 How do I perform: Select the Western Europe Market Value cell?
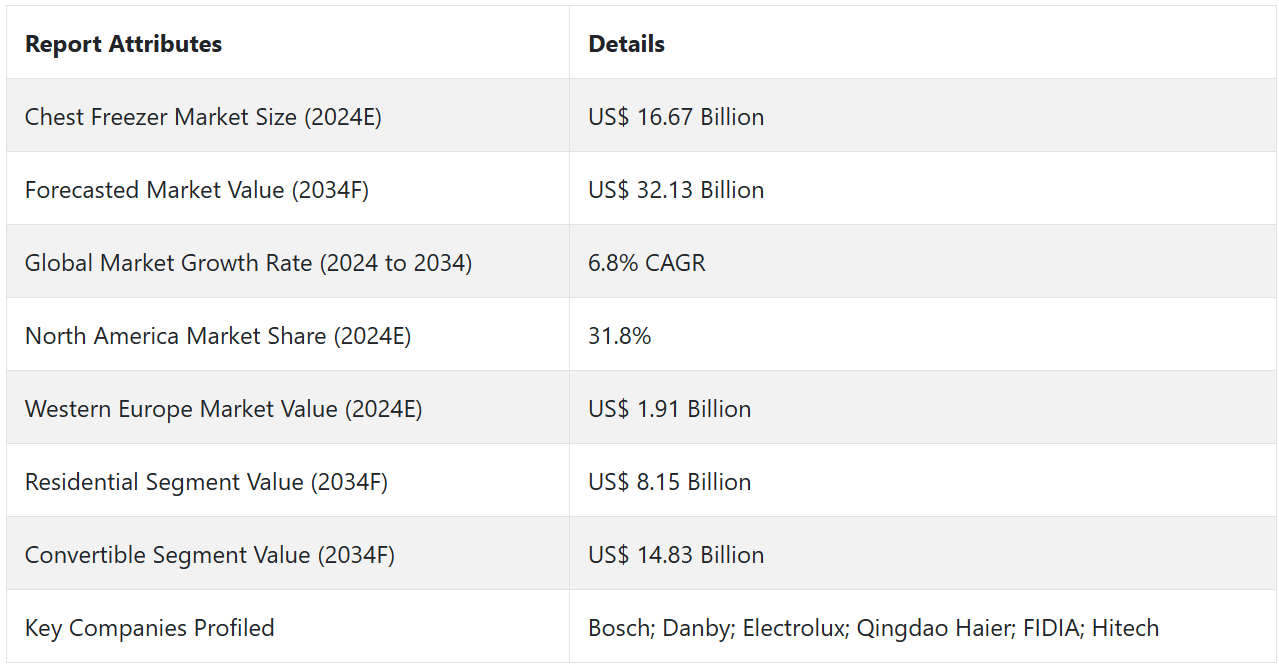click(223, 409)
